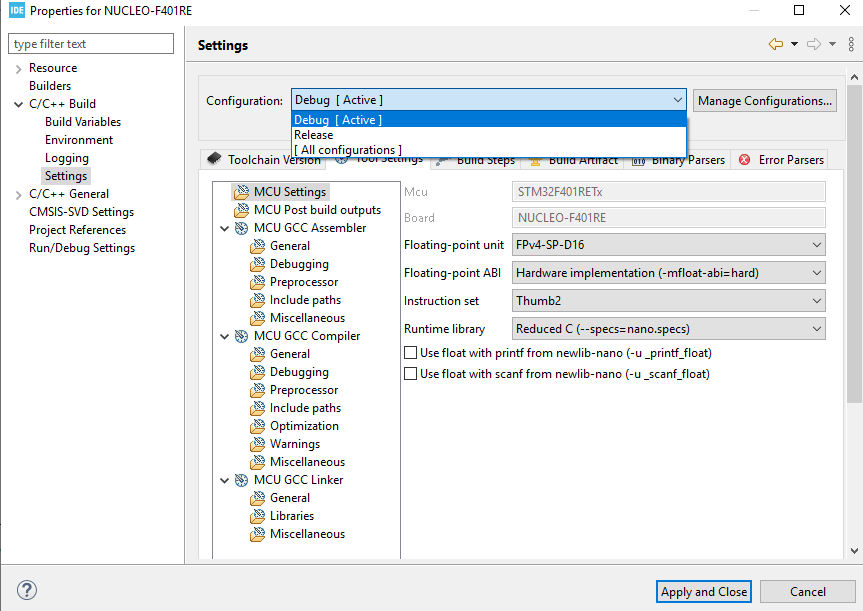Open the back history dropdown arrow

(x=794, y=44)
